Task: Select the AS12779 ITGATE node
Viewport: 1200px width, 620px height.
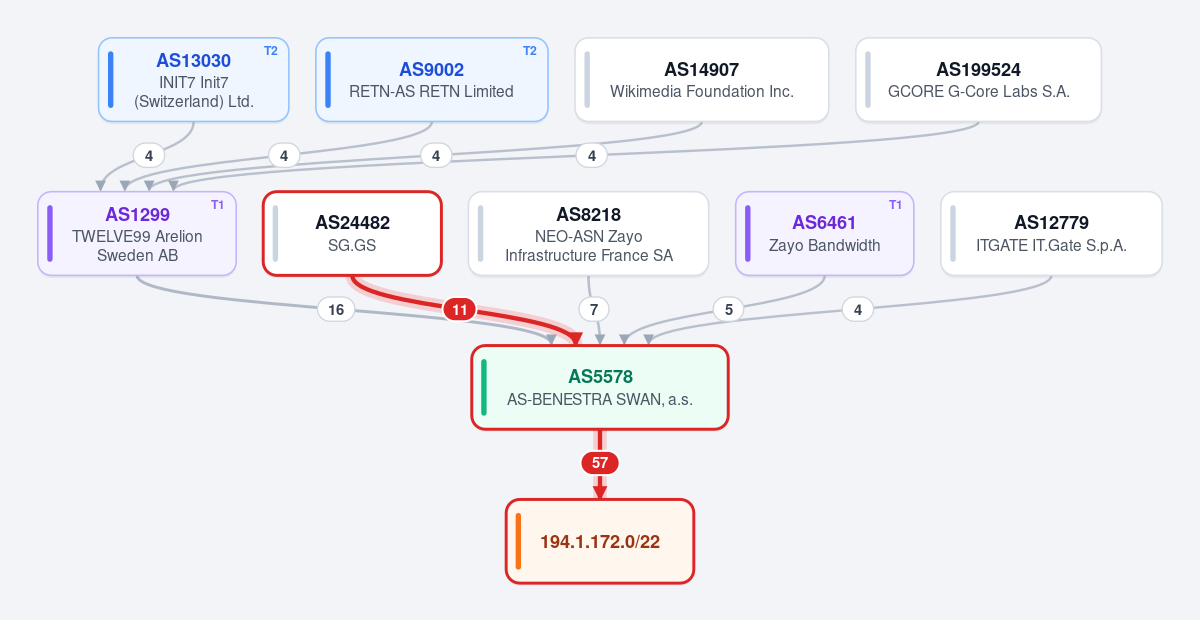Action: click(1052, 233)
